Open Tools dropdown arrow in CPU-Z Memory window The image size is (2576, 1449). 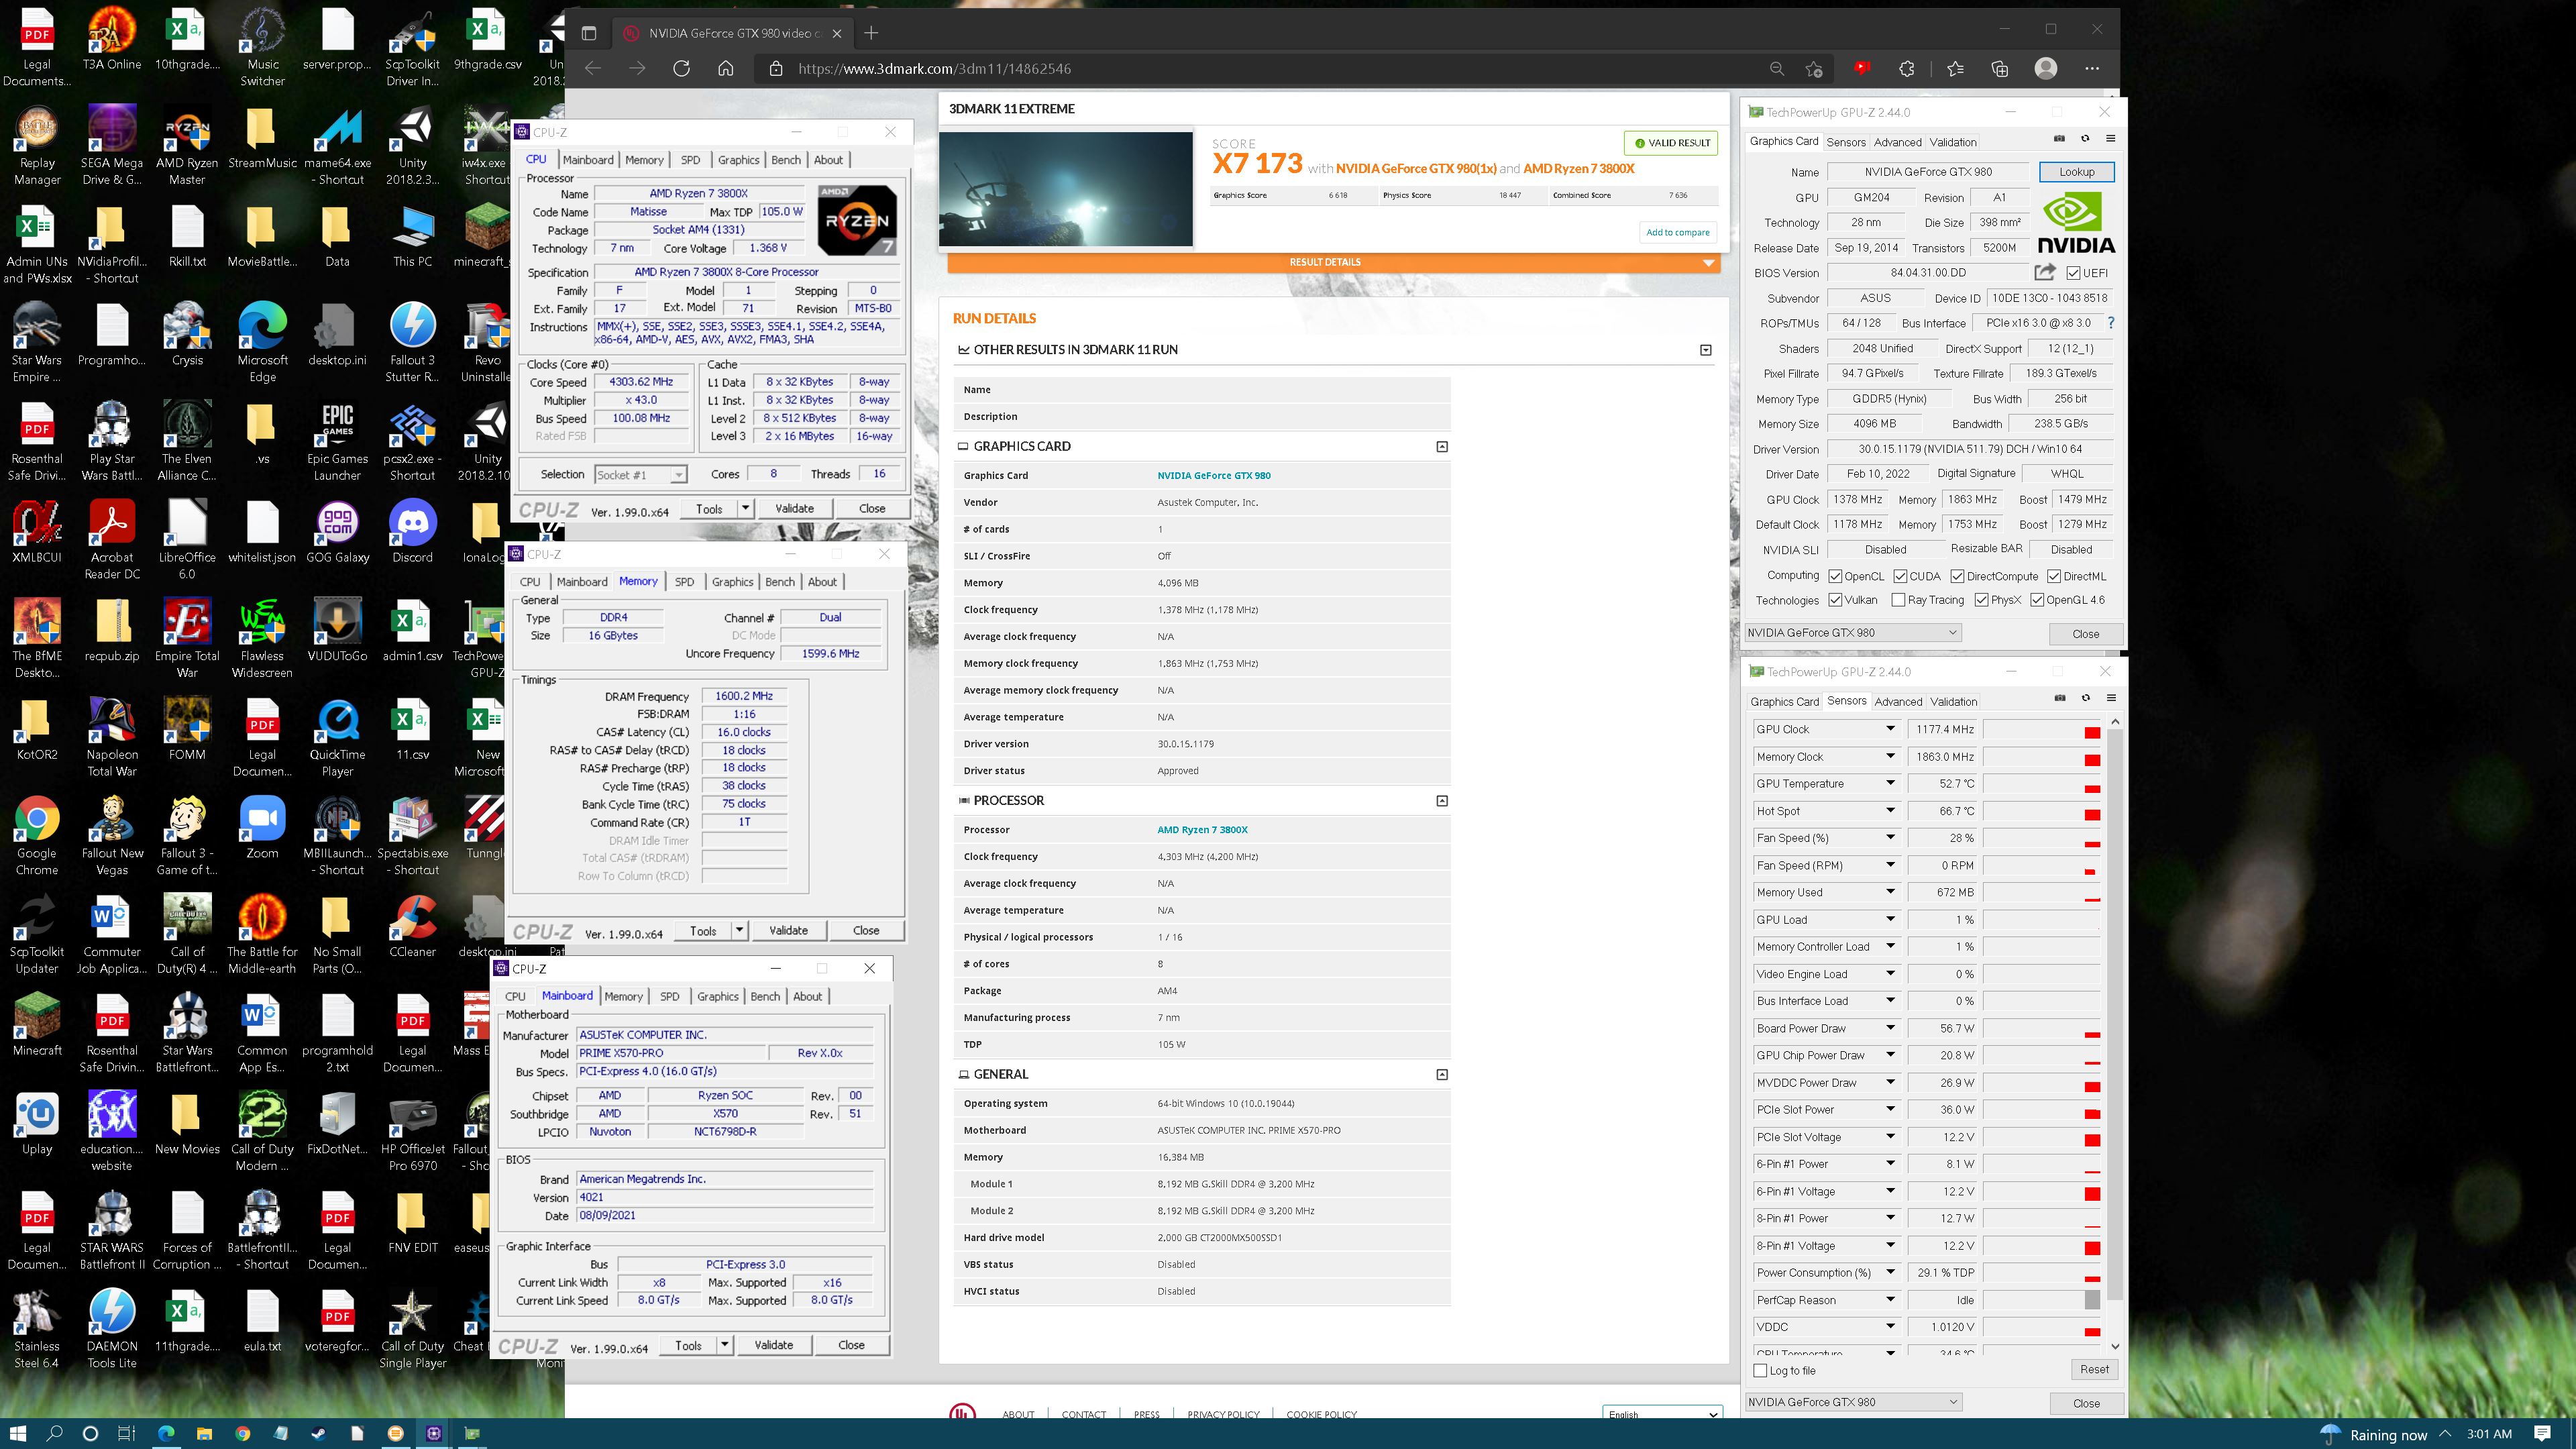point(739,931)
